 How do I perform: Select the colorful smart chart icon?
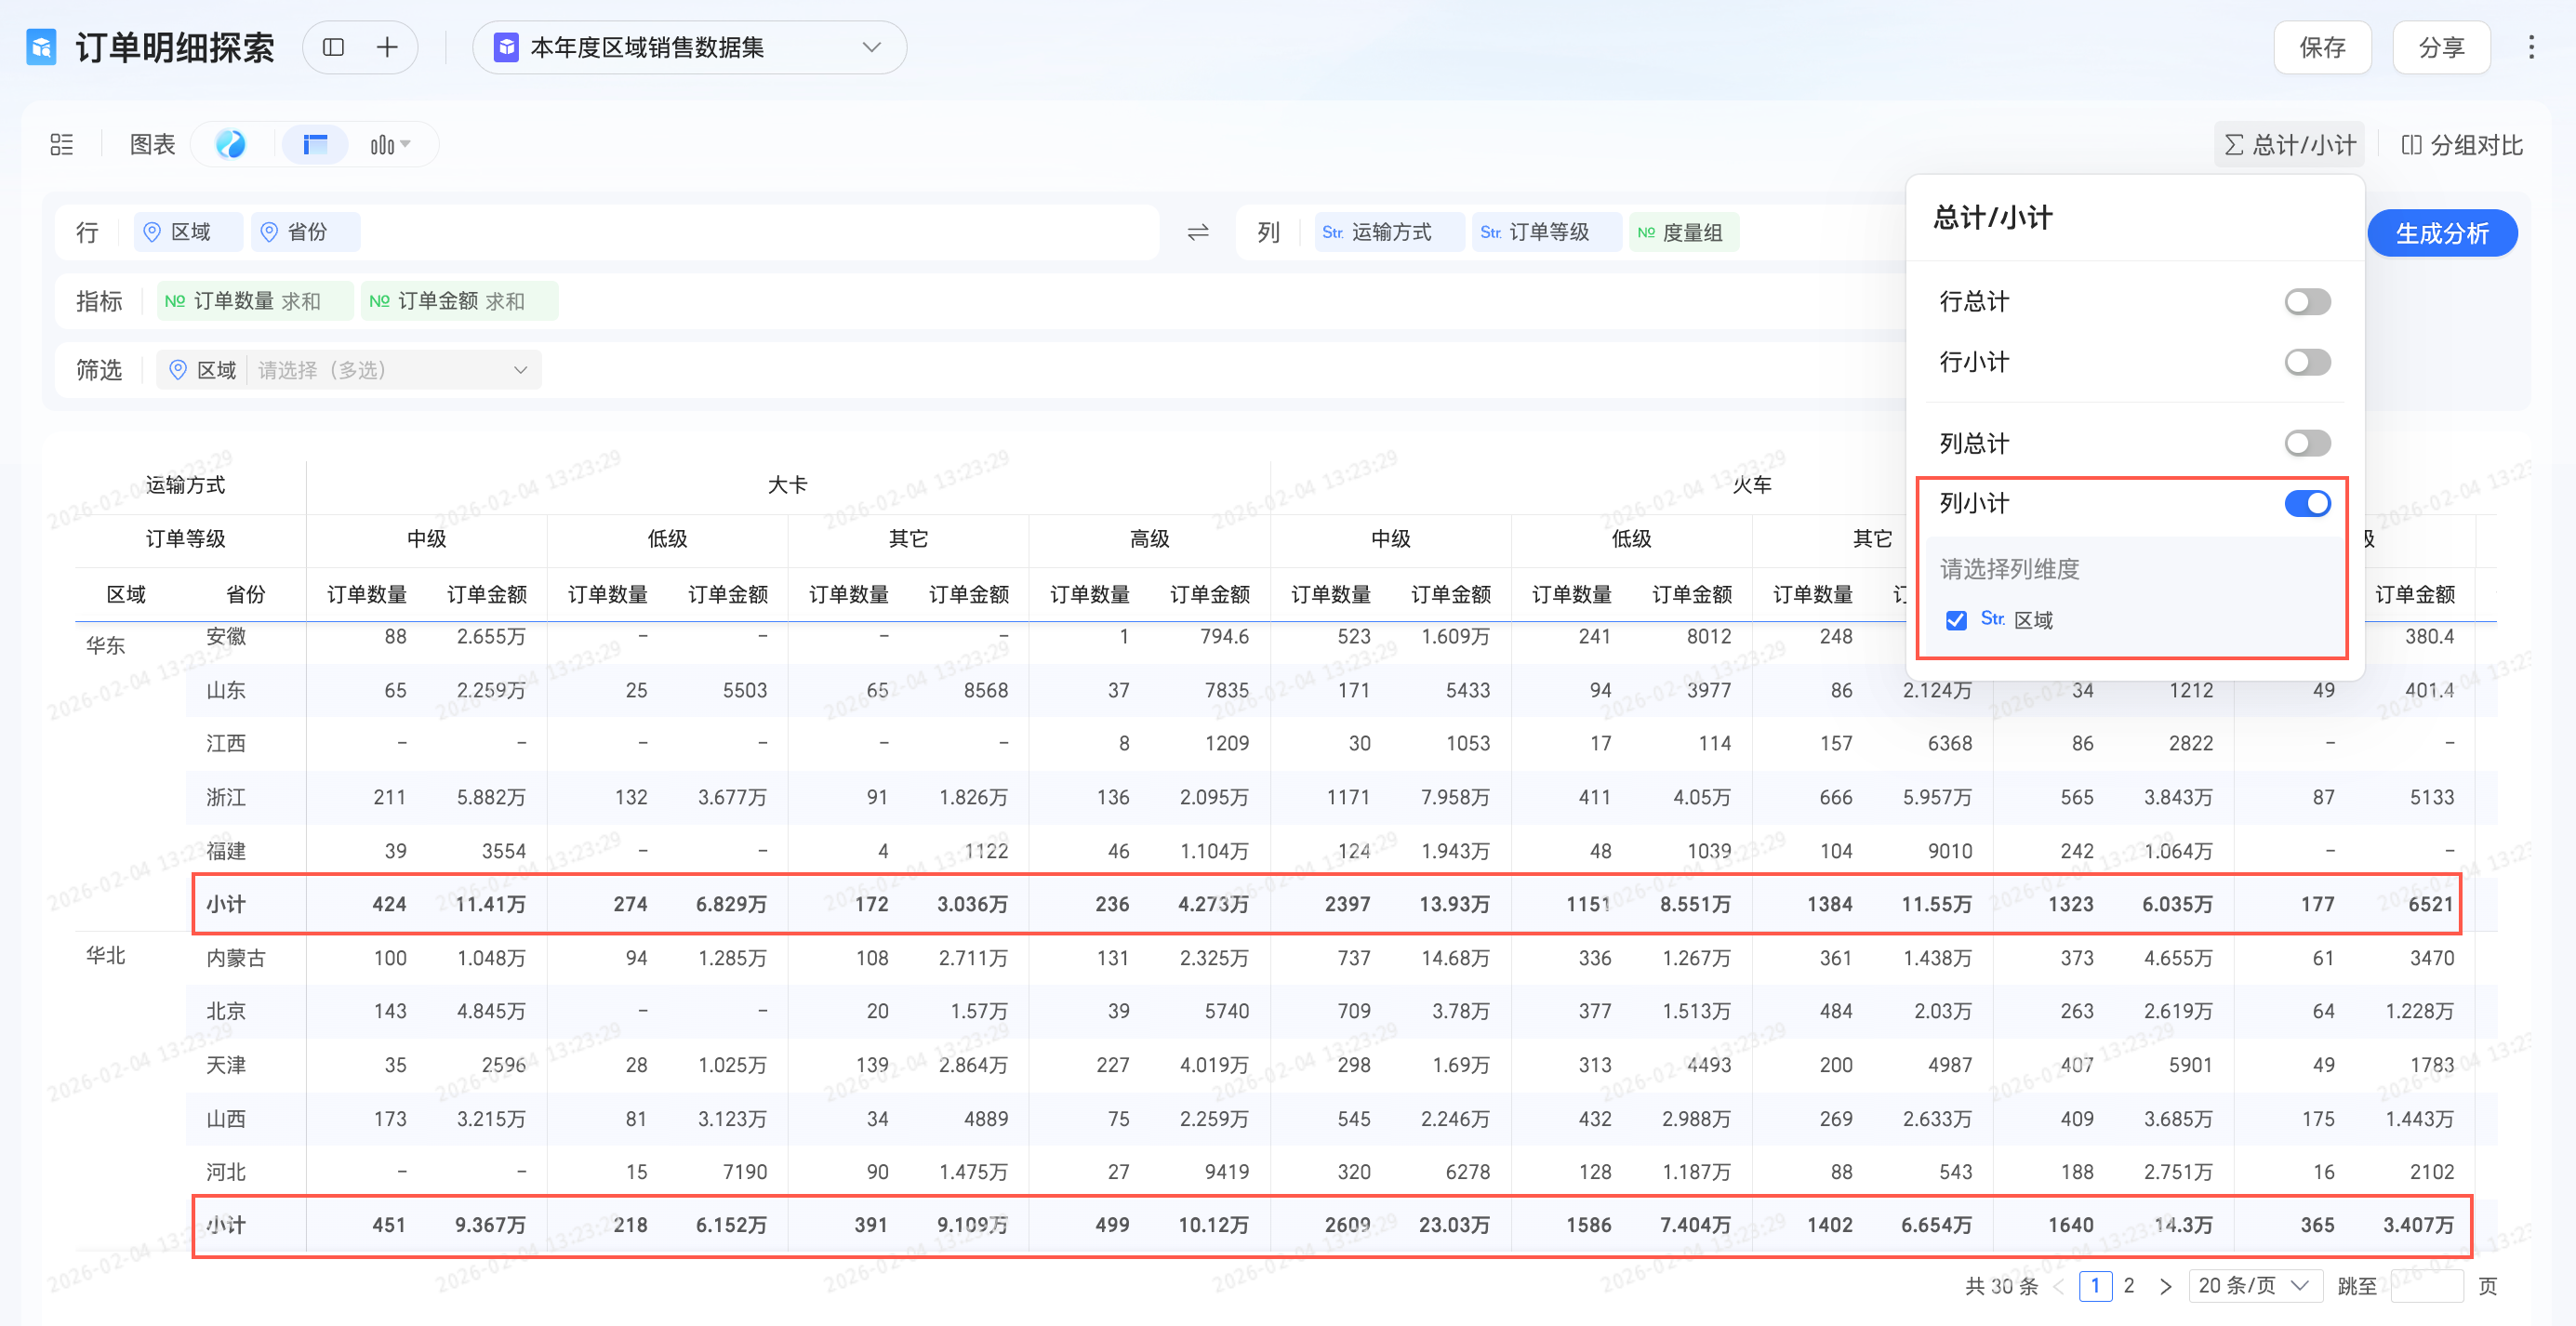pyautogui.click(x=230, y=145)
